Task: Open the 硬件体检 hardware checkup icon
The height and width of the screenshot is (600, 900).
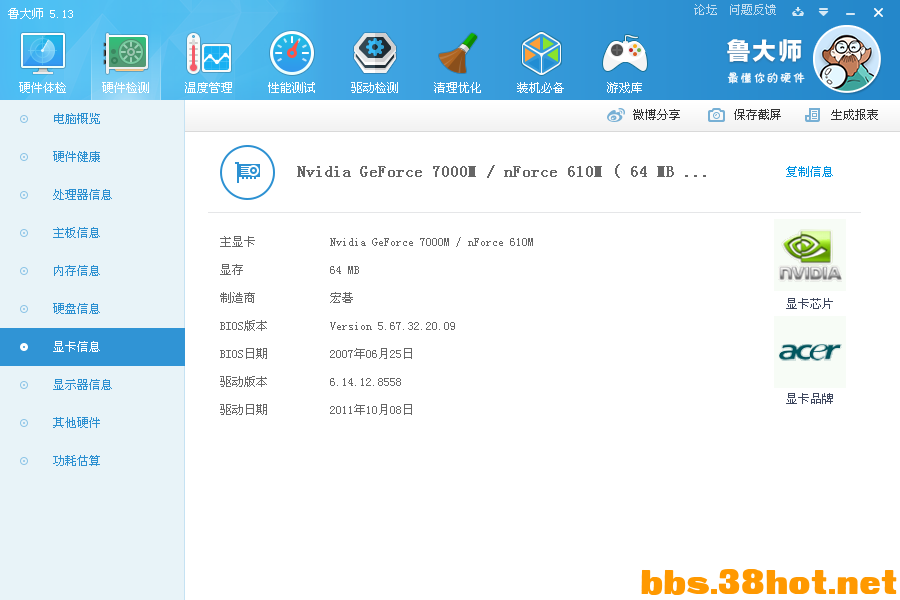Action: click(x=42, y=54)
